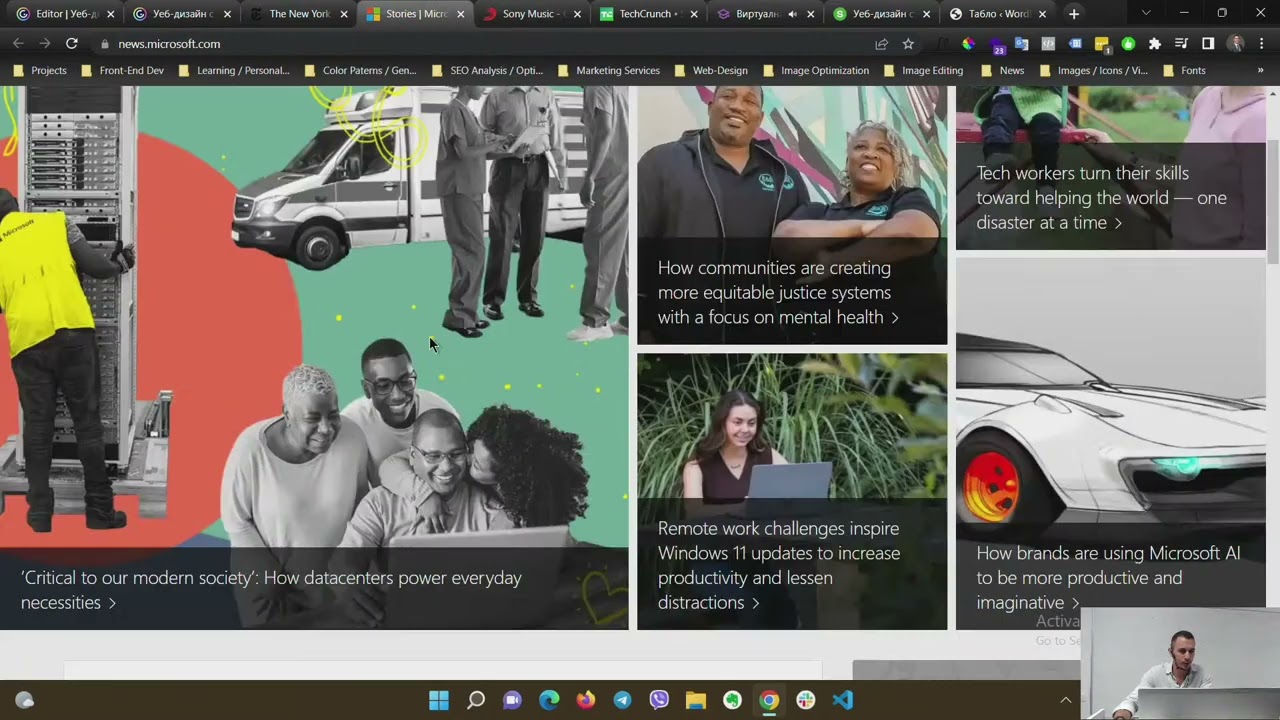Close the Sony Music tab

tap(577, 14)
